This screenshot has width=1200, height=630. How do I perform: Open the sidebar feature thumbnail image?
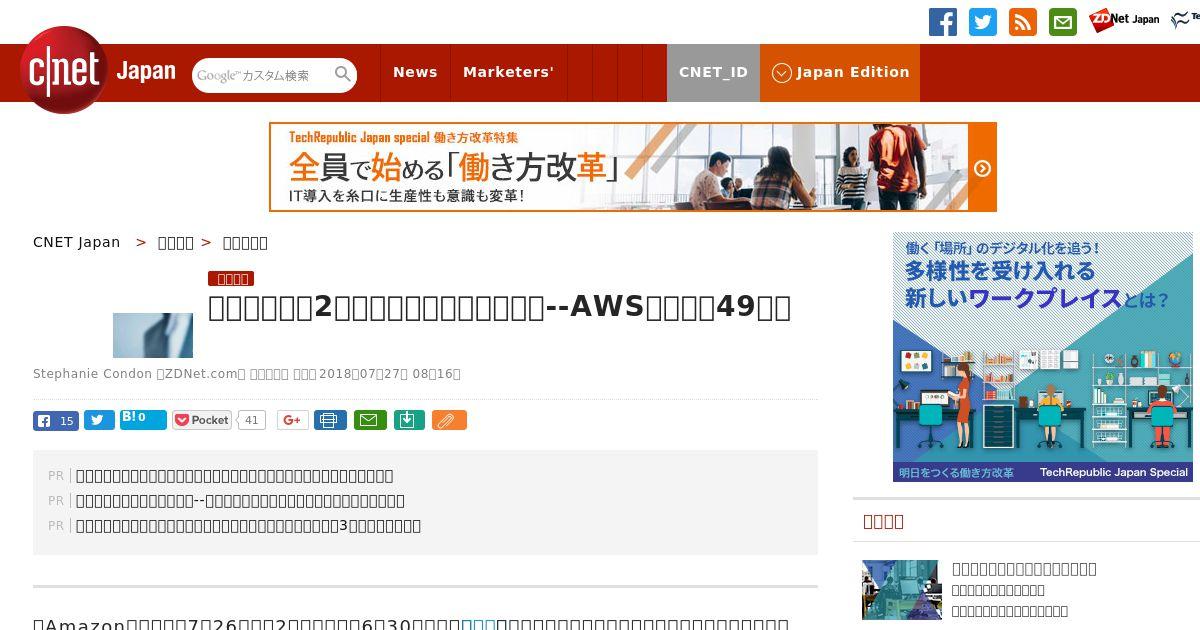(x=901, y=590)
